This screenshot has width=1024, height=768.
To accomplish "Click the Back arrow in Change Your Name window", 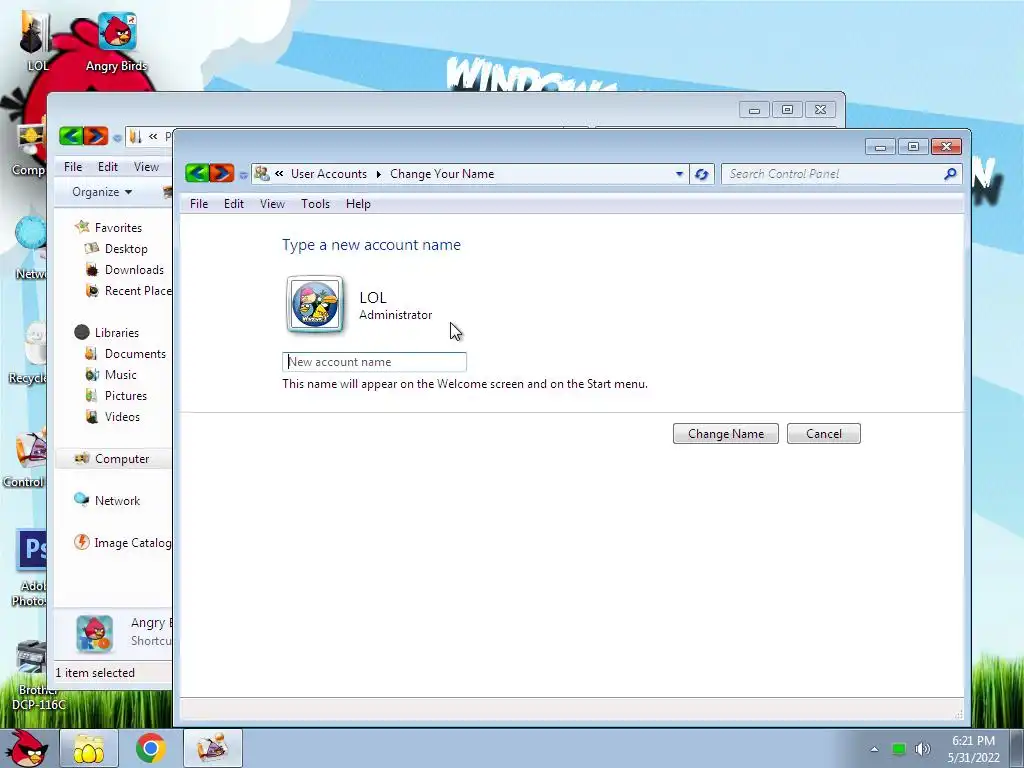I will click(197, 173).
